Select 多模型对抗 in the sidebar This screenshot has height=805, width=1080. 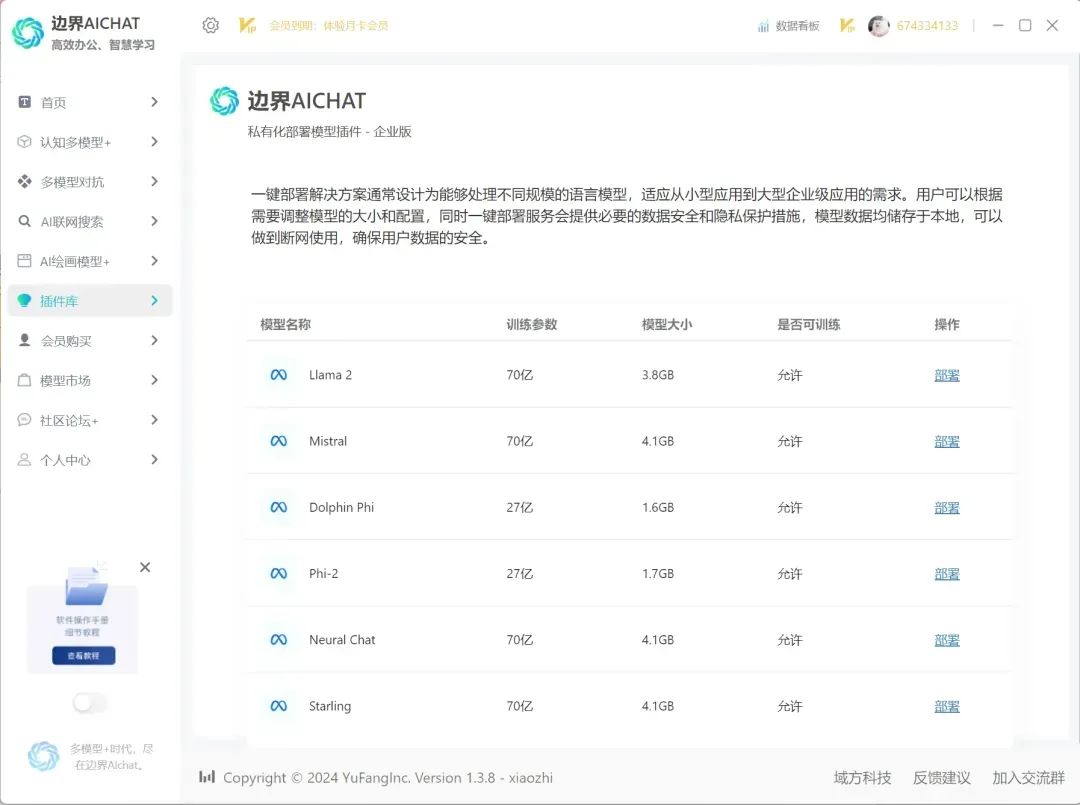tap(72, 182)
